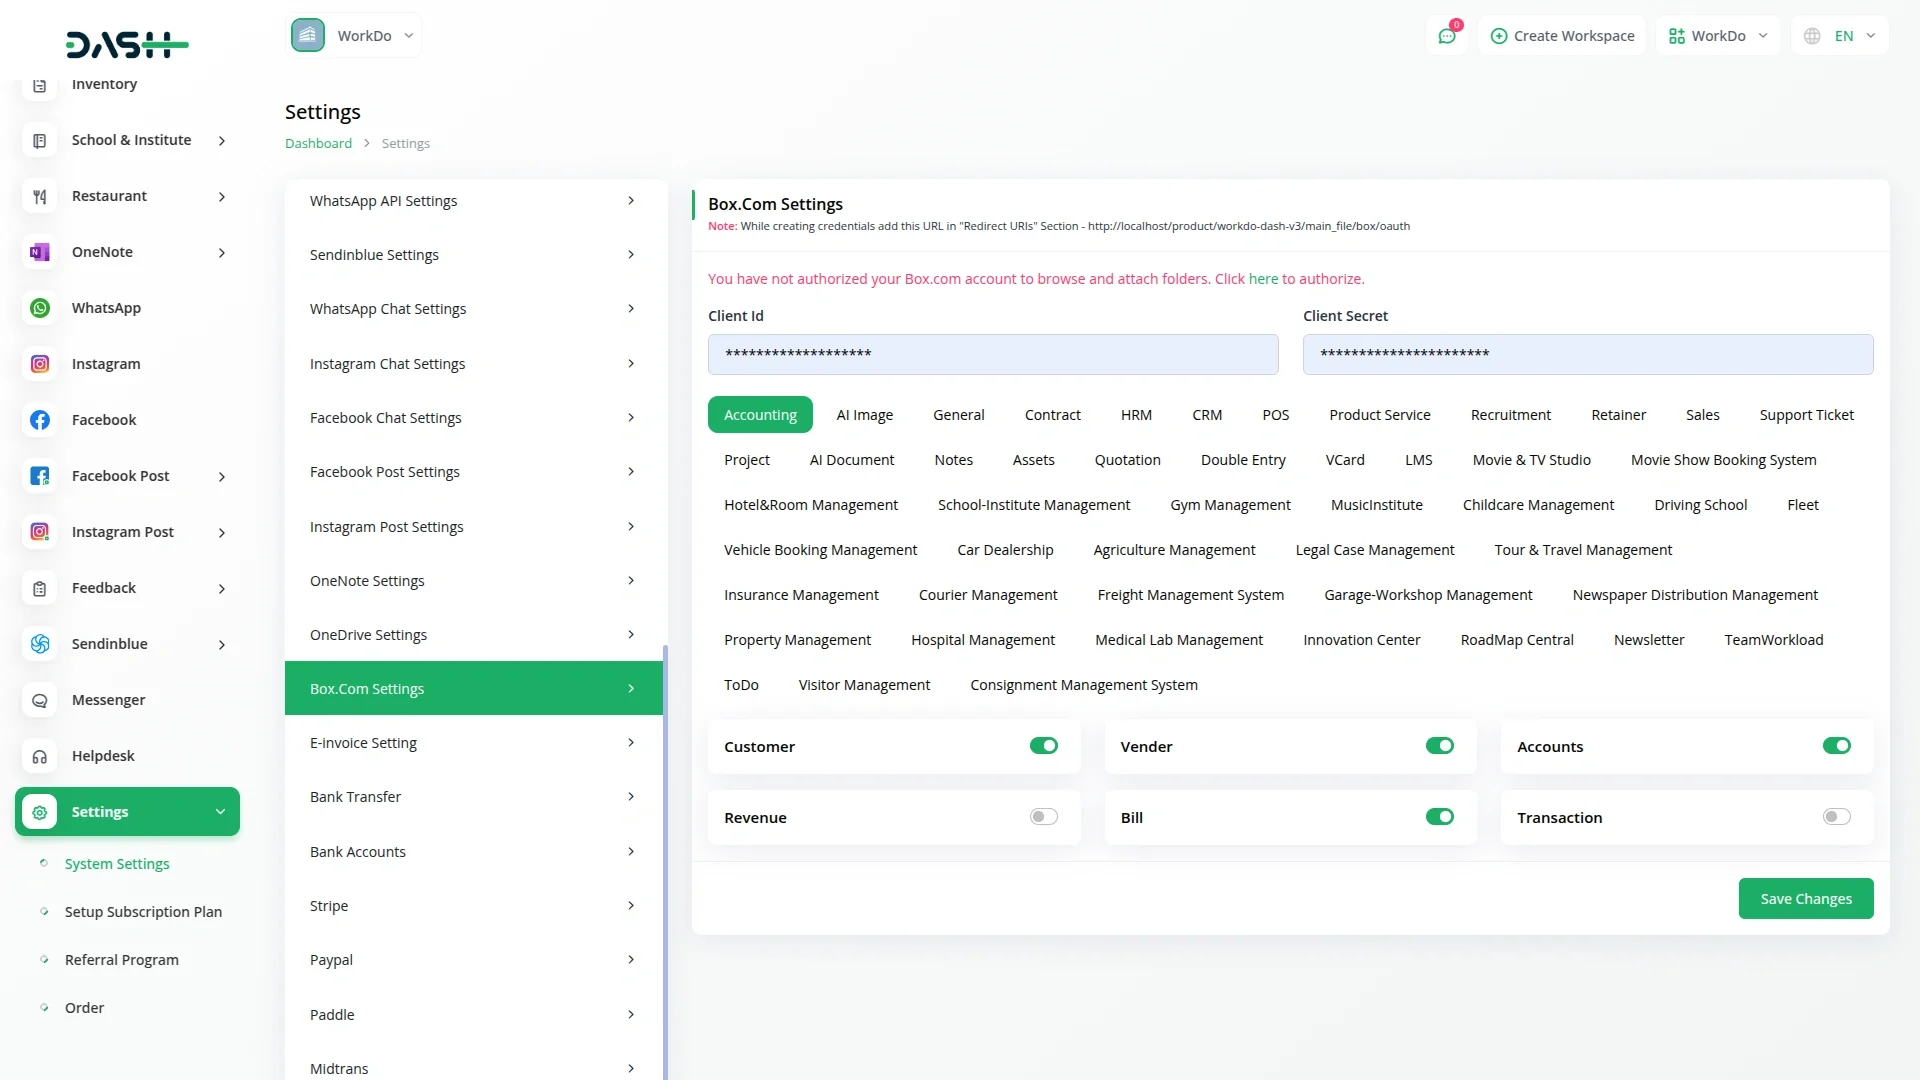1920x1080 pixels.
Task: Click the 'here' authorize link
Action: tap(1263, 279)
